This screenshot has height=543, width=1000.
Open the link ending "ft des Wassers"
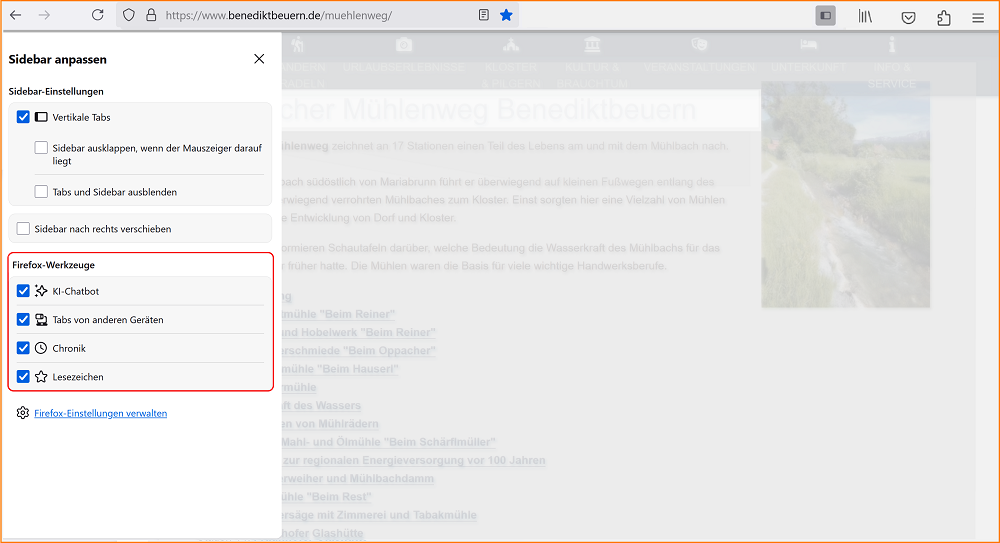point(321,405)
